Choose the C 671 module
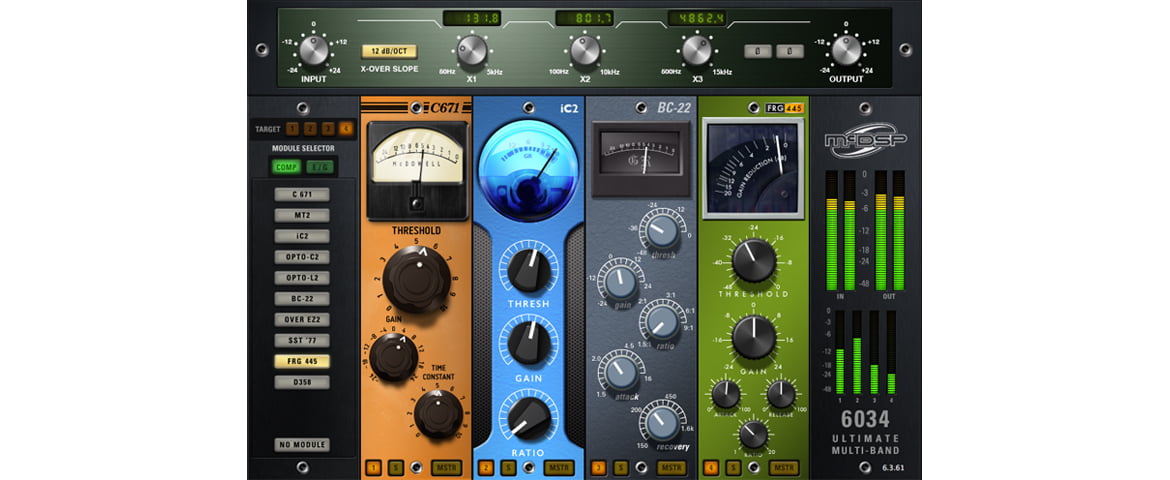 coord(302,195)
